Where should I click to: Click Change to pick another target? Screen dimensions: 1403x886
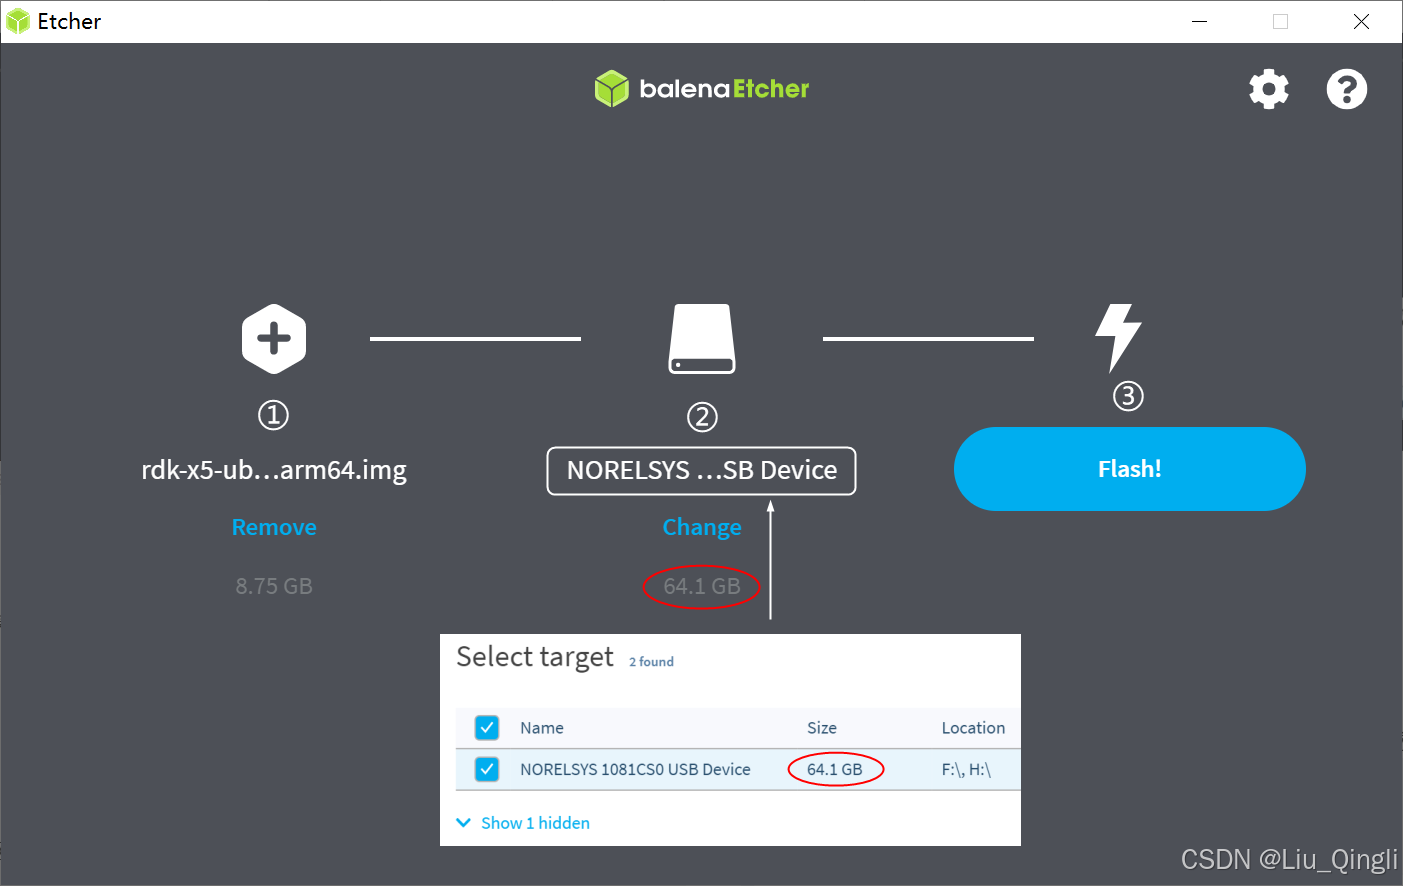point(702,527)
